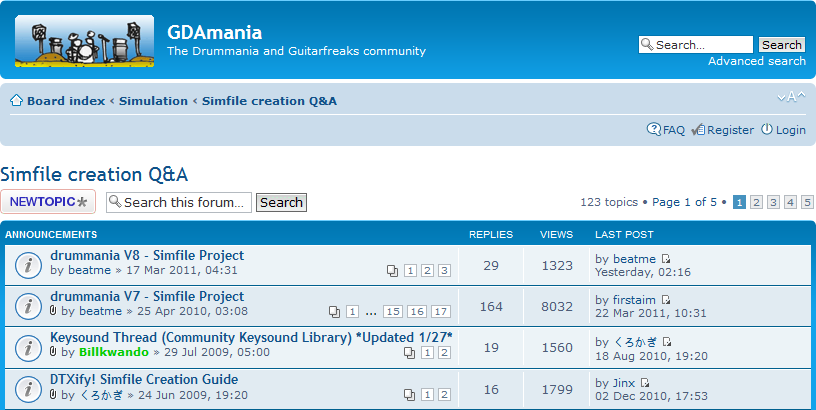This screenshot has height=410, width=816.
Task: View latest post icon by beatme
Action: [x=667, y=259]
